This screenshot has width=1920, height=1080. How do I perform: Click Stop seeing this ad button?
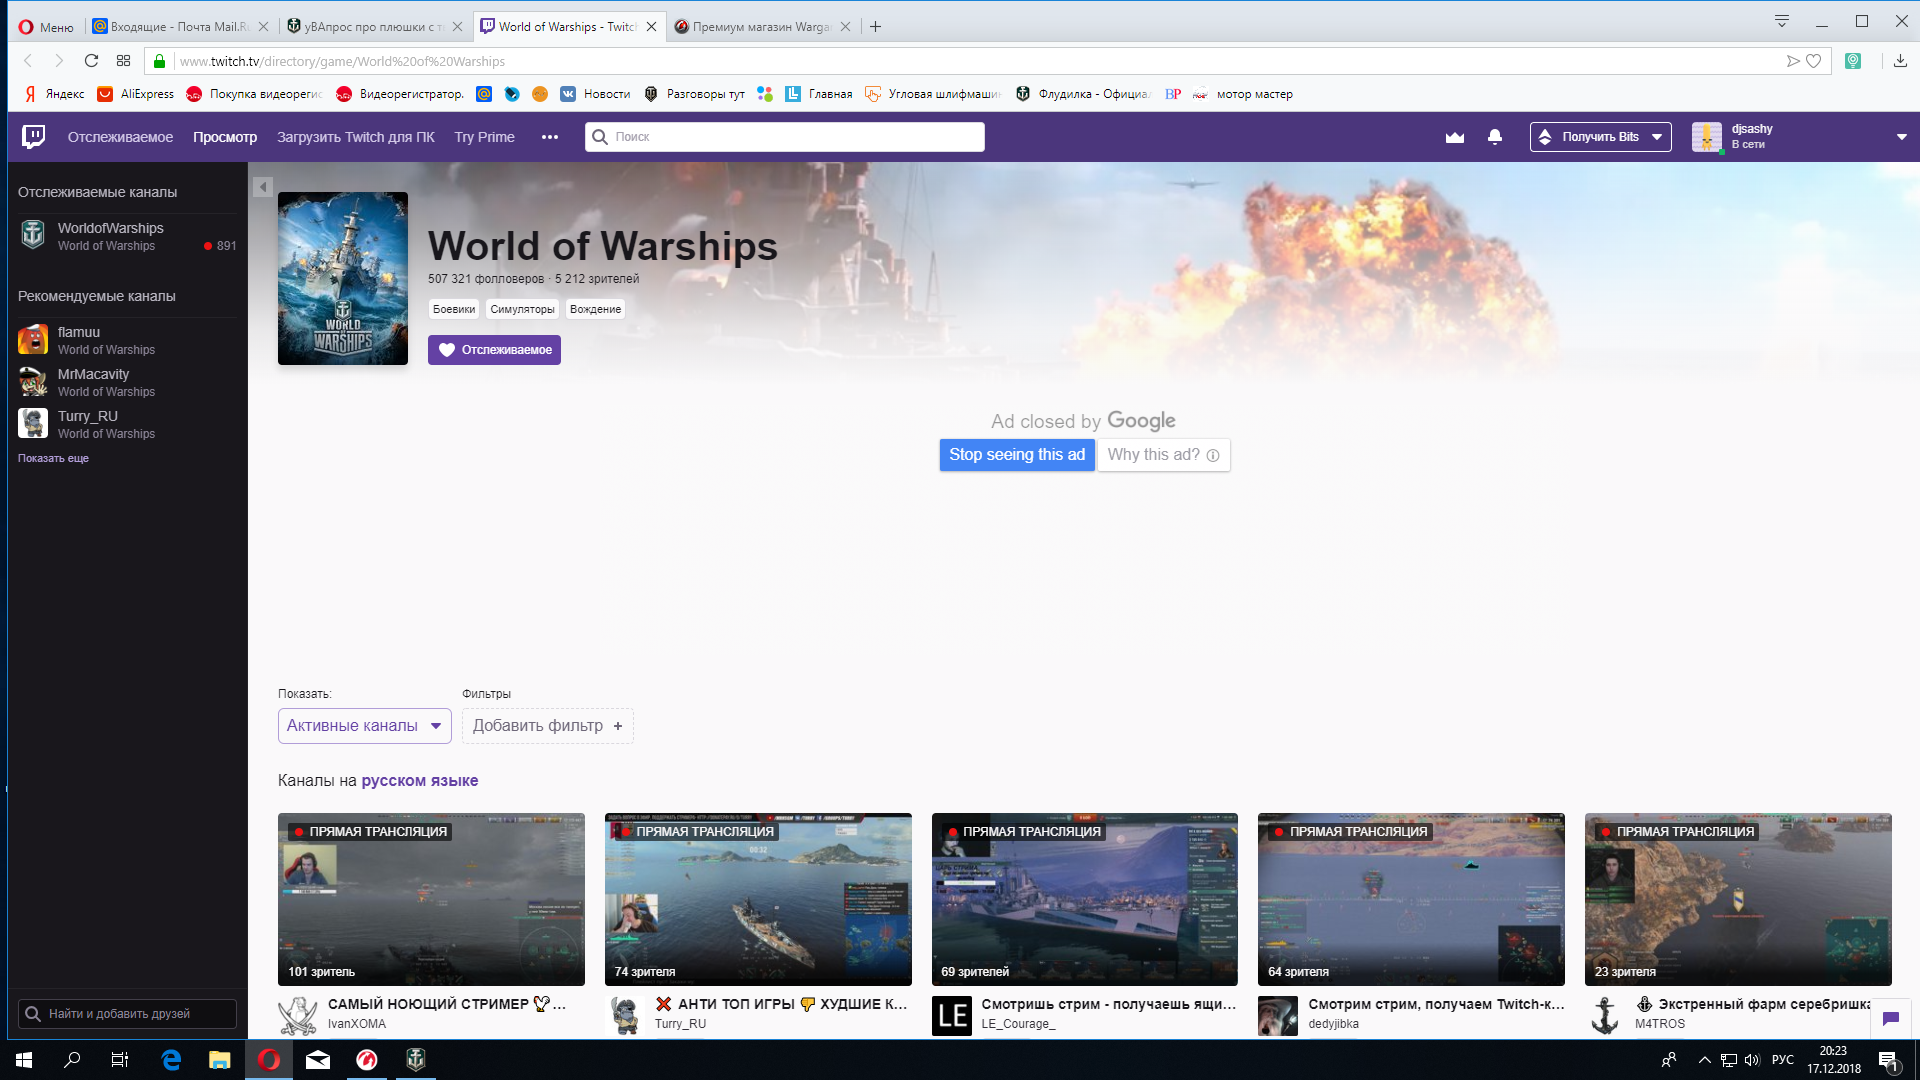click(1017, 455)
